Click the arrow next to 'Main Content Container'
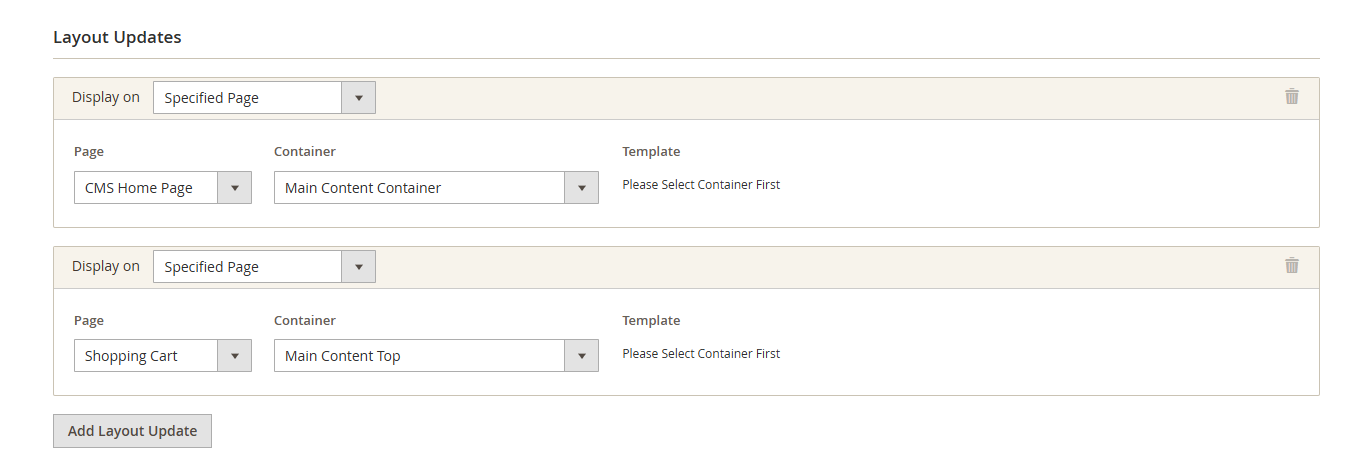 (x=581, y=188)
